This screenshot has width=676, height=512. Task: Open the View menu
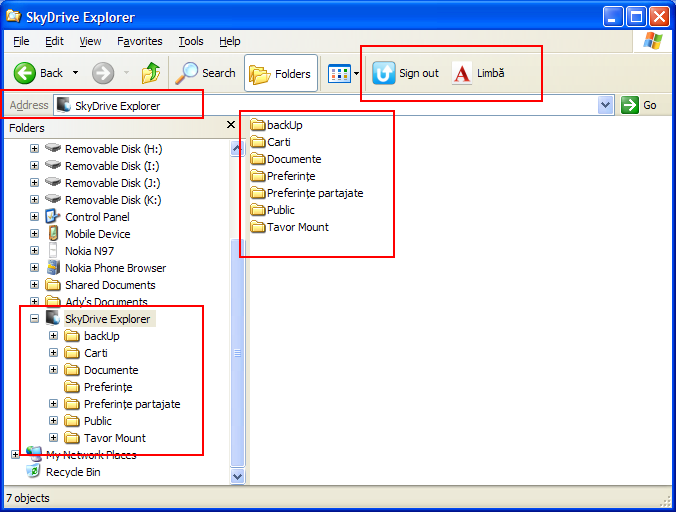[x=90, y=41]
